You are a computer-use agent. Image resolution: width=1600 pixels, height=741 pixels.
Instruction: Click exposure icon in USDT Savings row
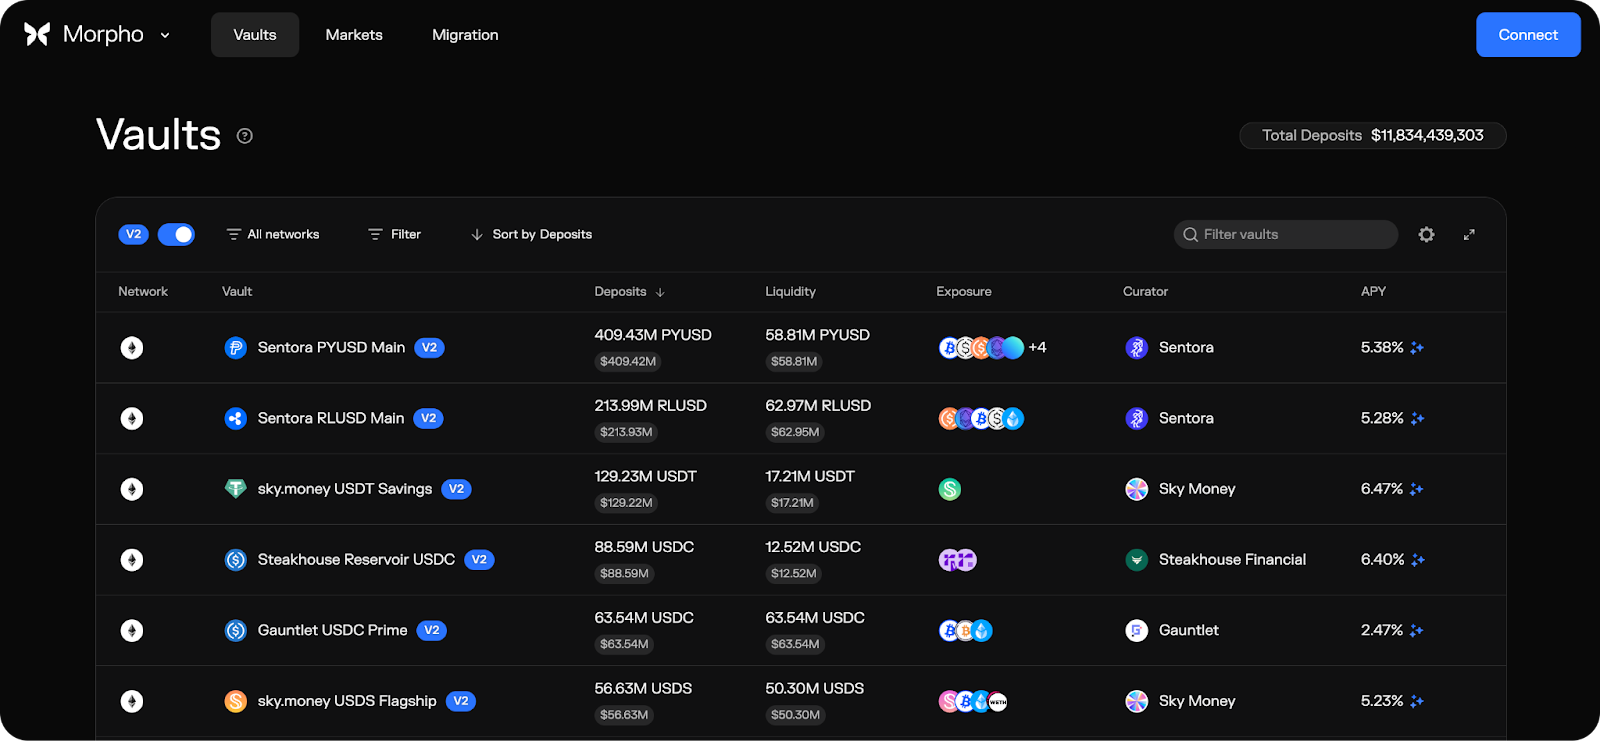pos(950,489)
